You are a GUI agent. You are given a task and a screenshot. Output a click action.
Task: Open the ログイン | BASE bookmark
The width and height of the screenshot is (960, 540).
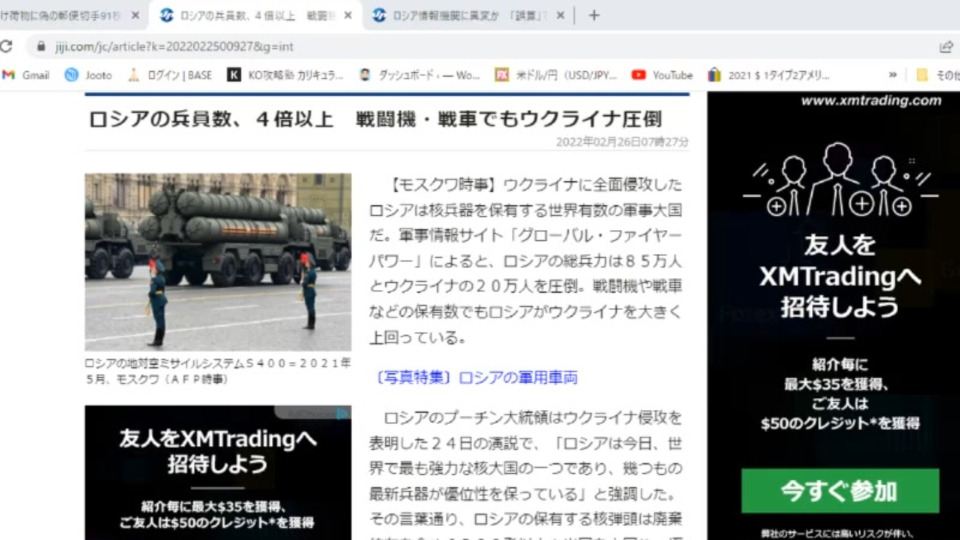(170, 75)
